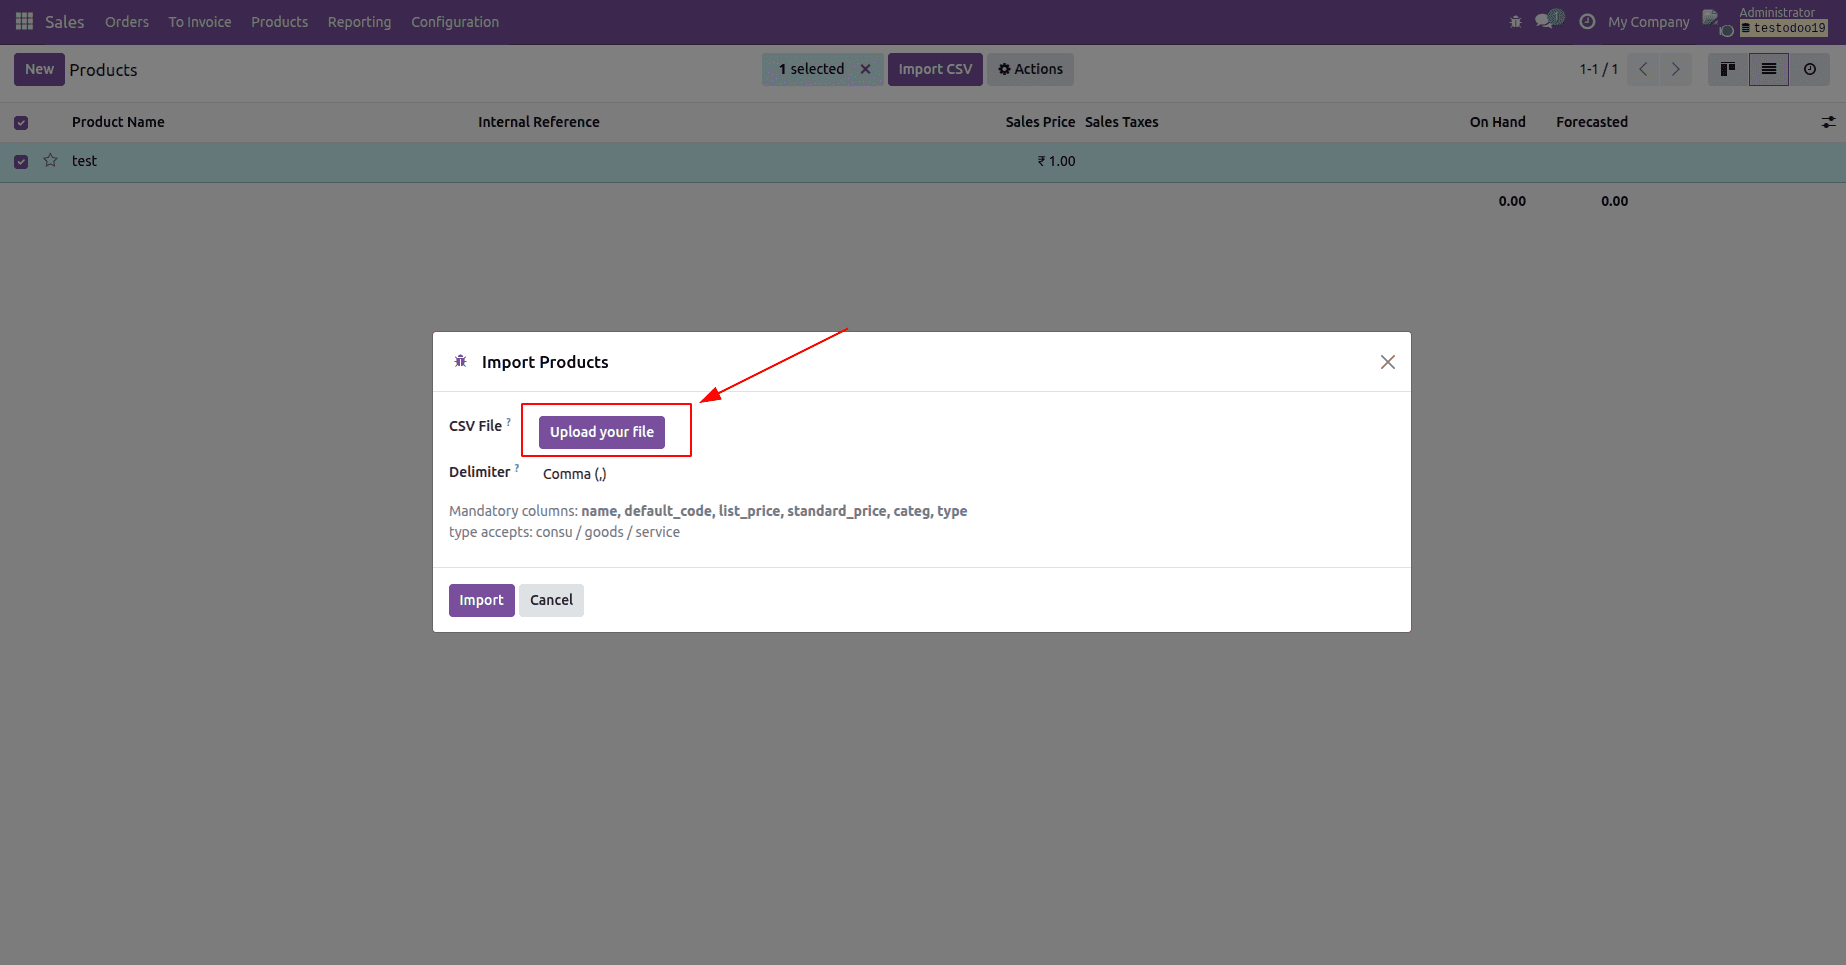Open the Actions gear dropdown
Screen dimensions: 1846x965
1031,69
